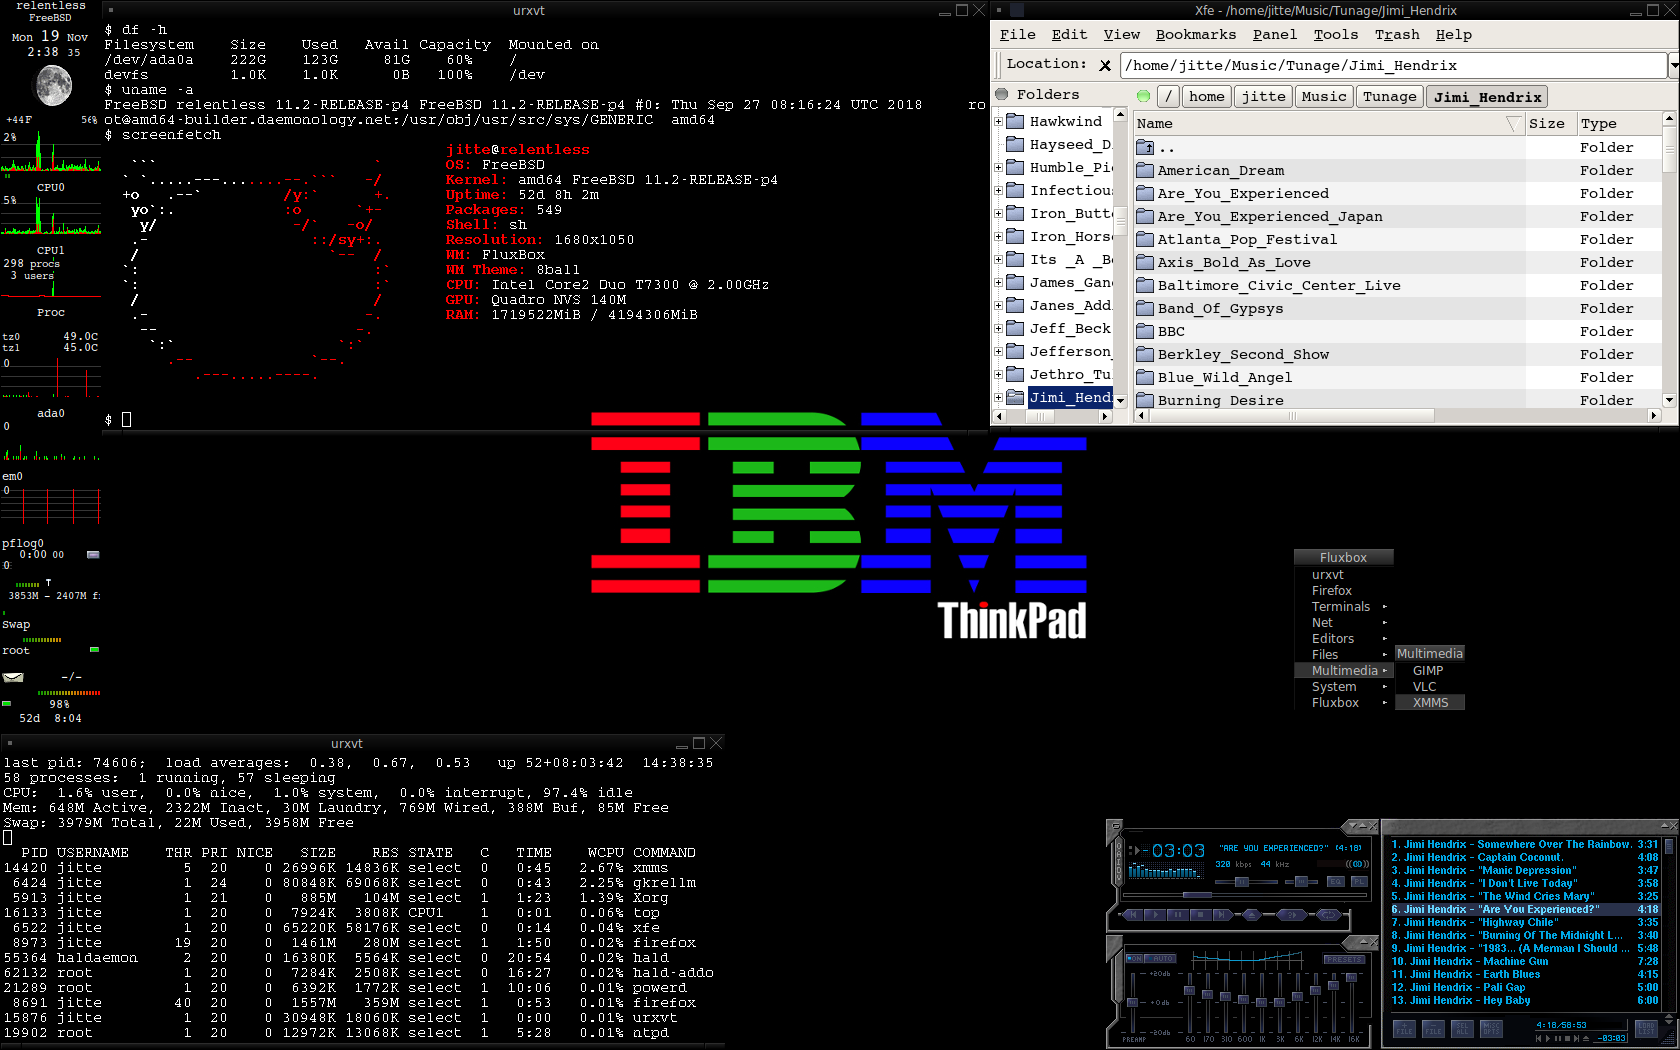This screenshot has width=1680, height=1050.
Task: Toggle XMMS shuffle mode
Action: [1291, 915]
